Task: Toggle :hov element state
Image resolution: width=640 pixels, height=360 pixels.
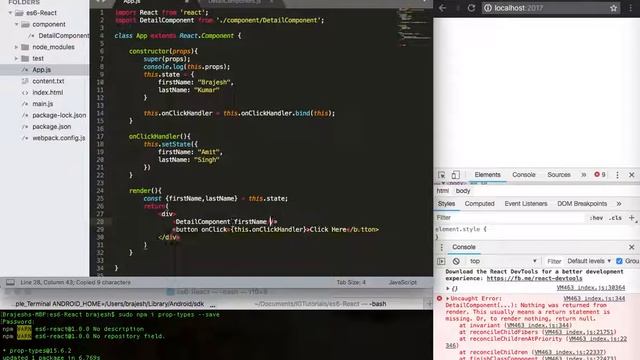Action: pyautogui.click(x=596, y=218)
